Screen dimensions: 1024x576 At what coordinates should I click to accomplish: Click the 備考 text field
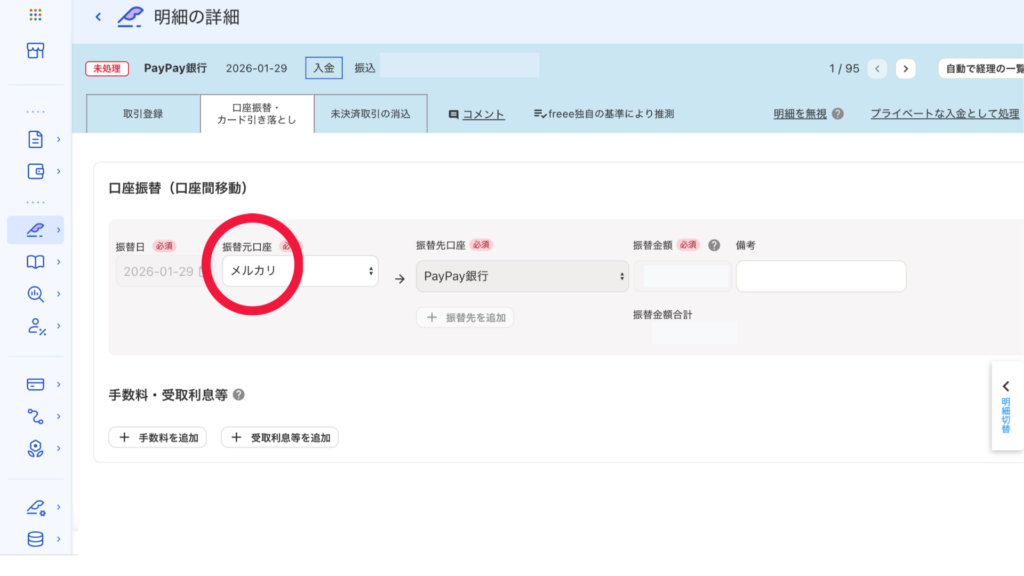pos(820,276)
